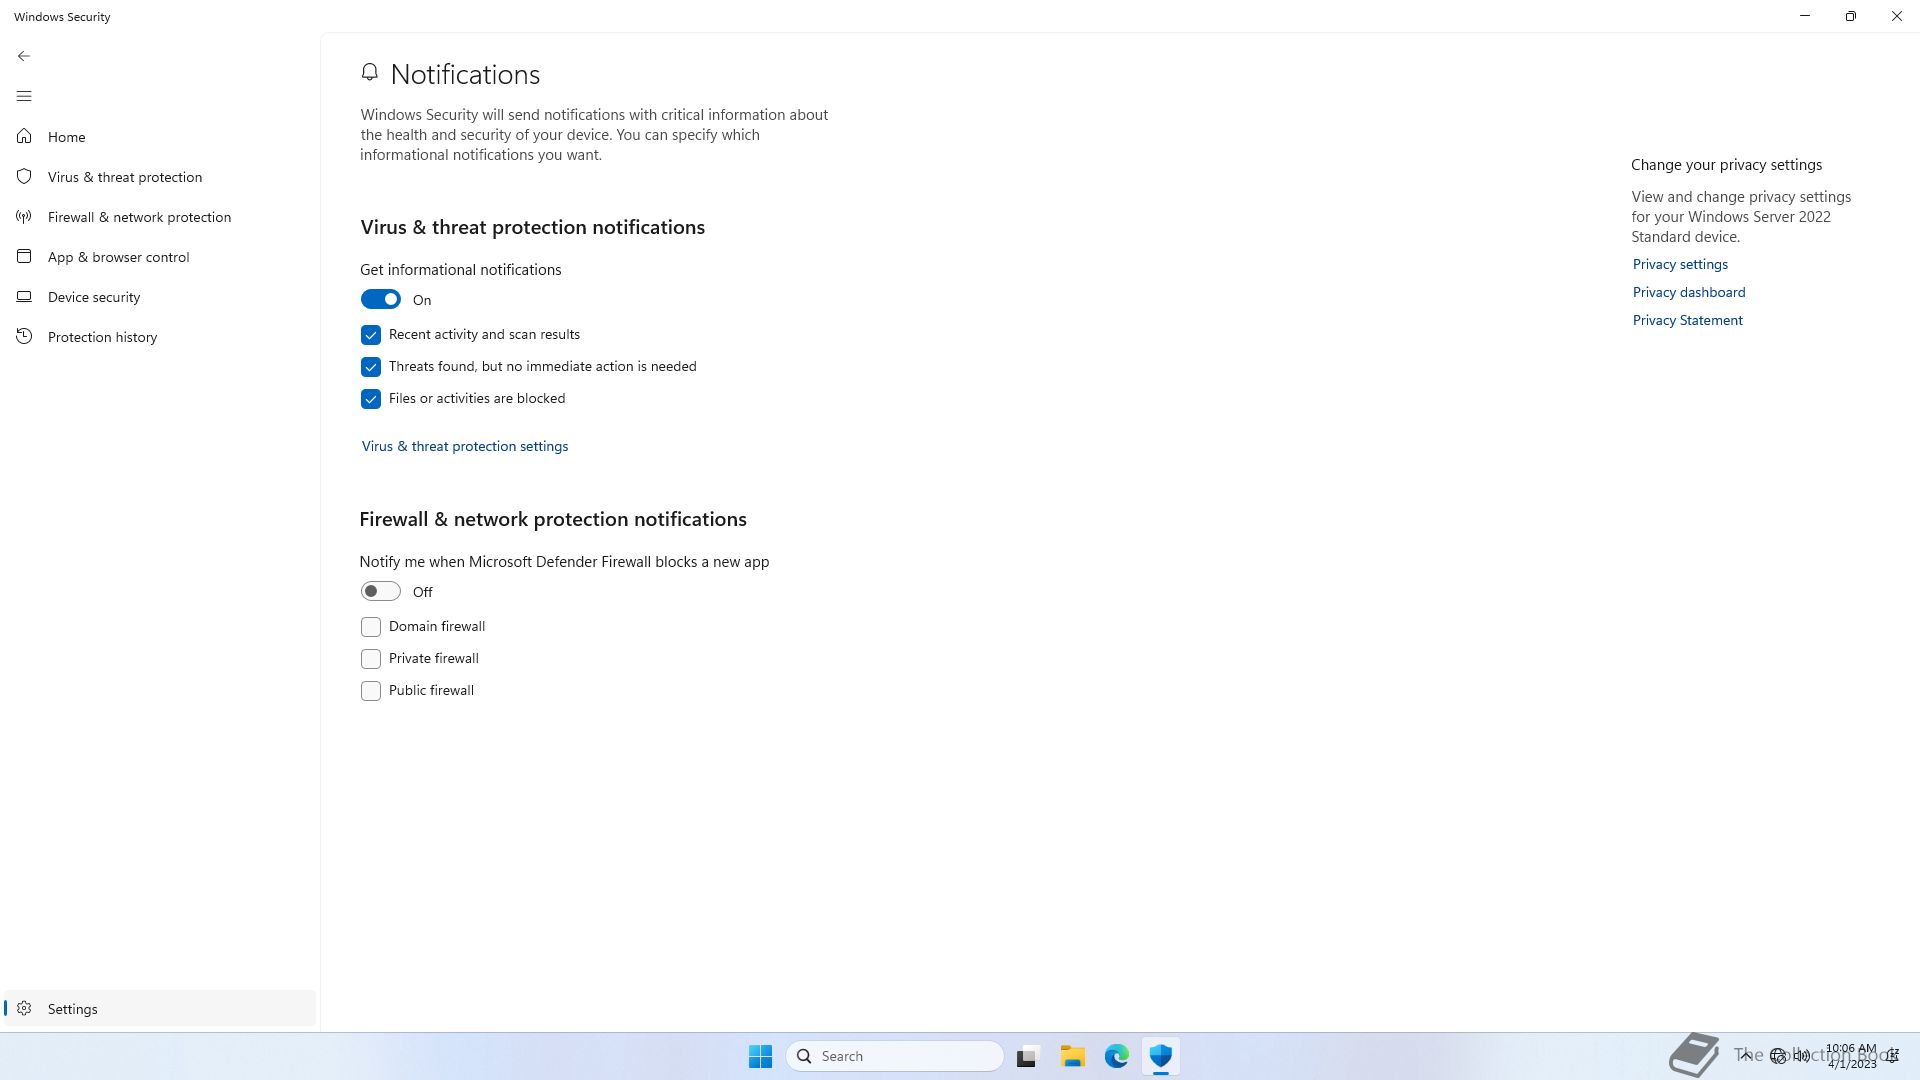This screenshot has height=1080, width=1920.
Task: Click the taskbar Search box
Action: click(895, 1056)
